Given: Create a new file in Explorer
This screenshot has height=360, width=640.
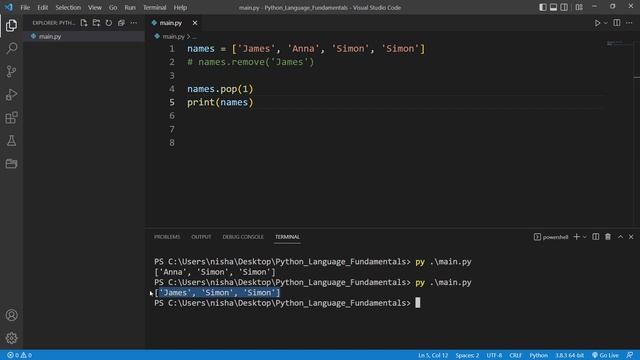Looking at the screenshot, I should click(x=84, y=23).
